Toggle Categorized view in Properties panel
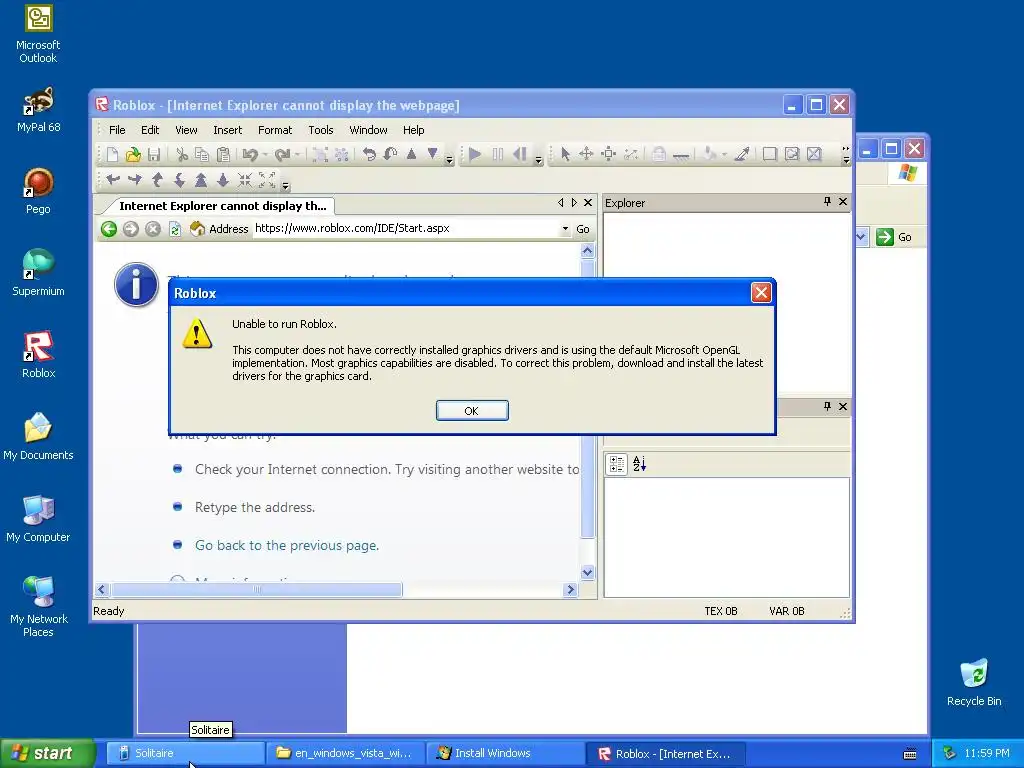The image size is (1024, 768). click(616, 464)
